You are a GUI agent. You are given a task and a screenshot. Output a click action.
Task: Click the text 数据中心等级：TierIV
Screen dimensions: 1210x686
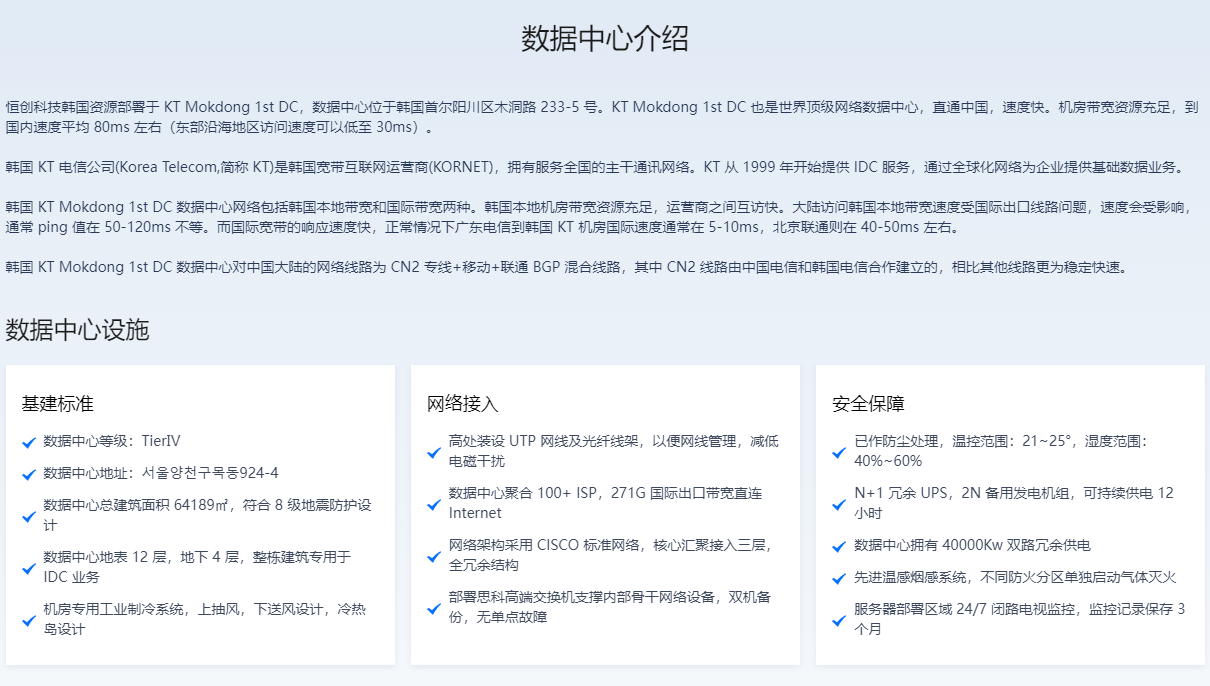[x=112, y=441]
